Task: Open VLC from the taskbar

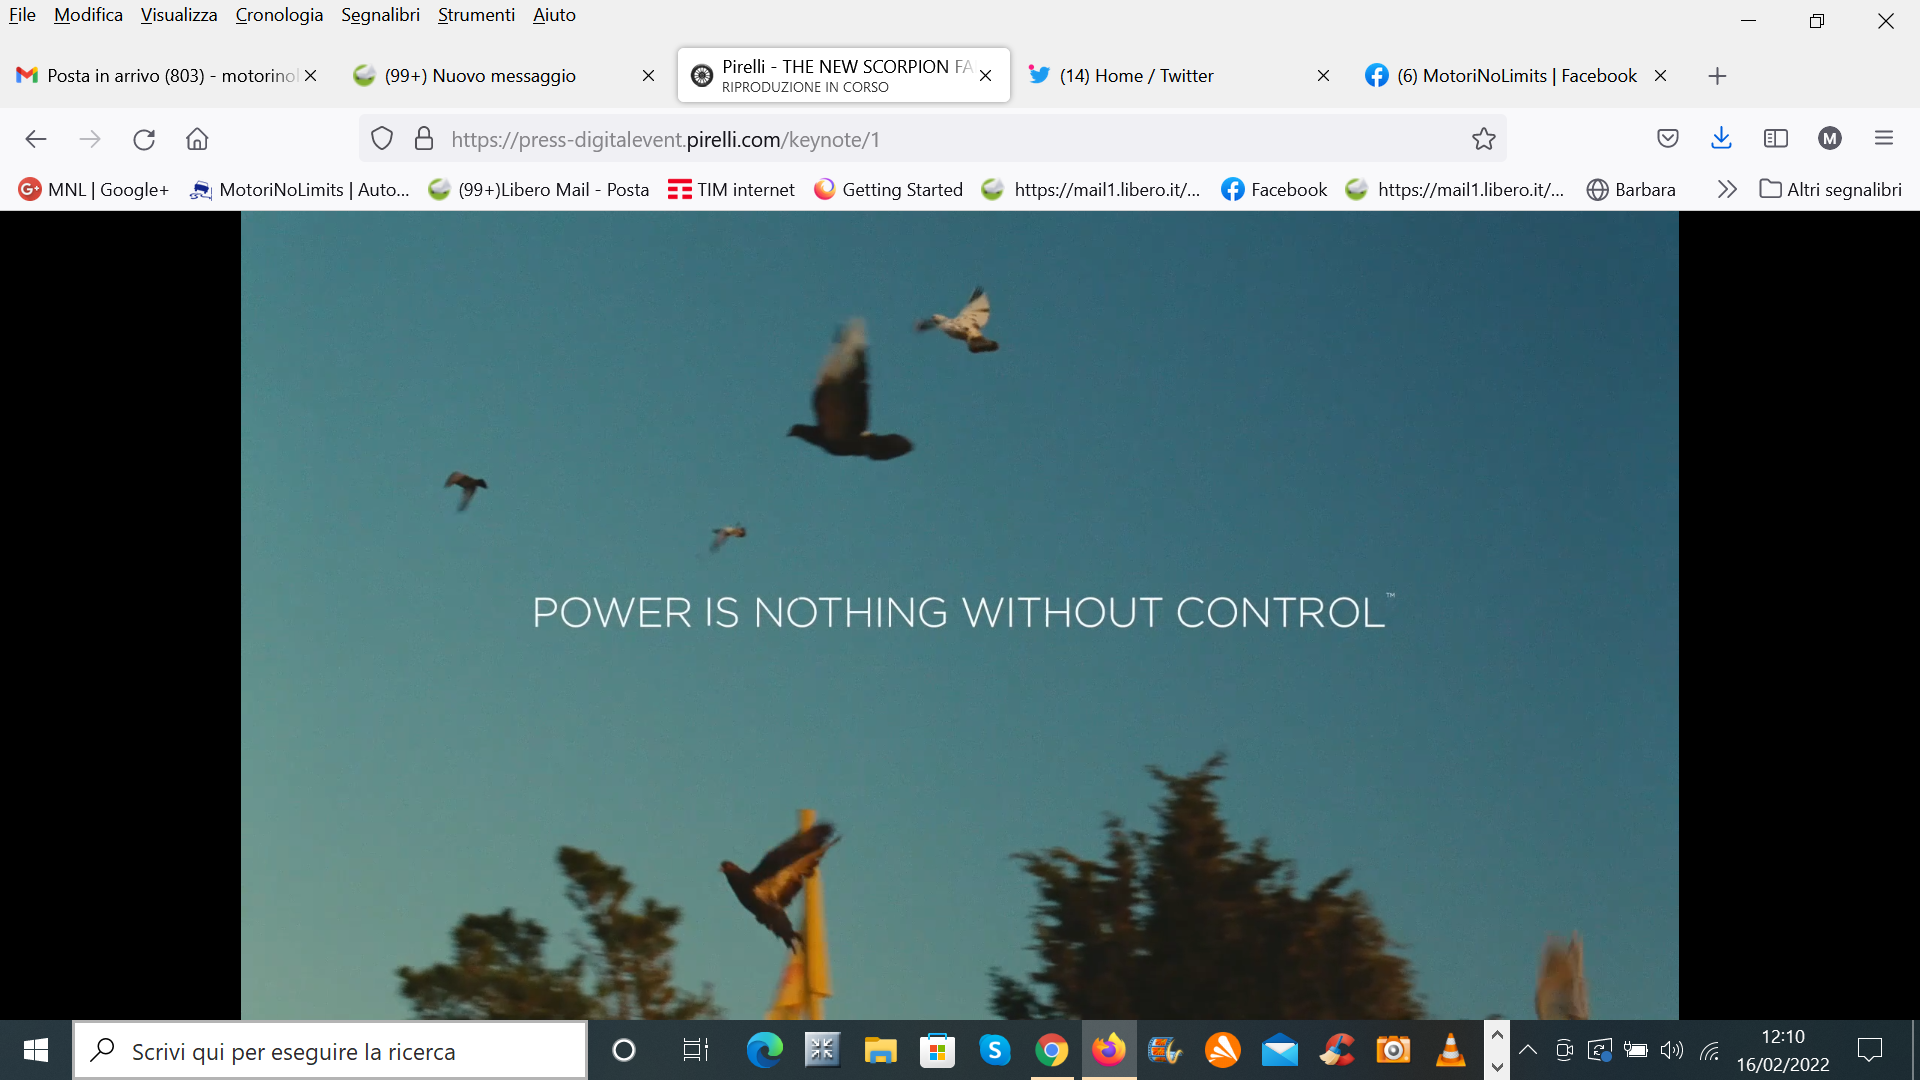Action: click(1450, 1050)
